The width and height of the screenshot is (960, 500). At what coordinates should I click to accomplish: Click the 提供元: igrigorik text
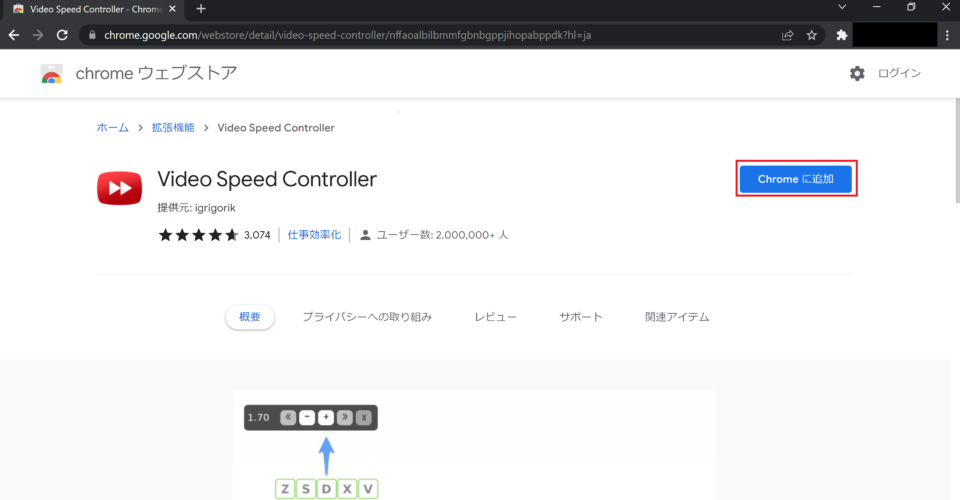(x=197, y=208)
